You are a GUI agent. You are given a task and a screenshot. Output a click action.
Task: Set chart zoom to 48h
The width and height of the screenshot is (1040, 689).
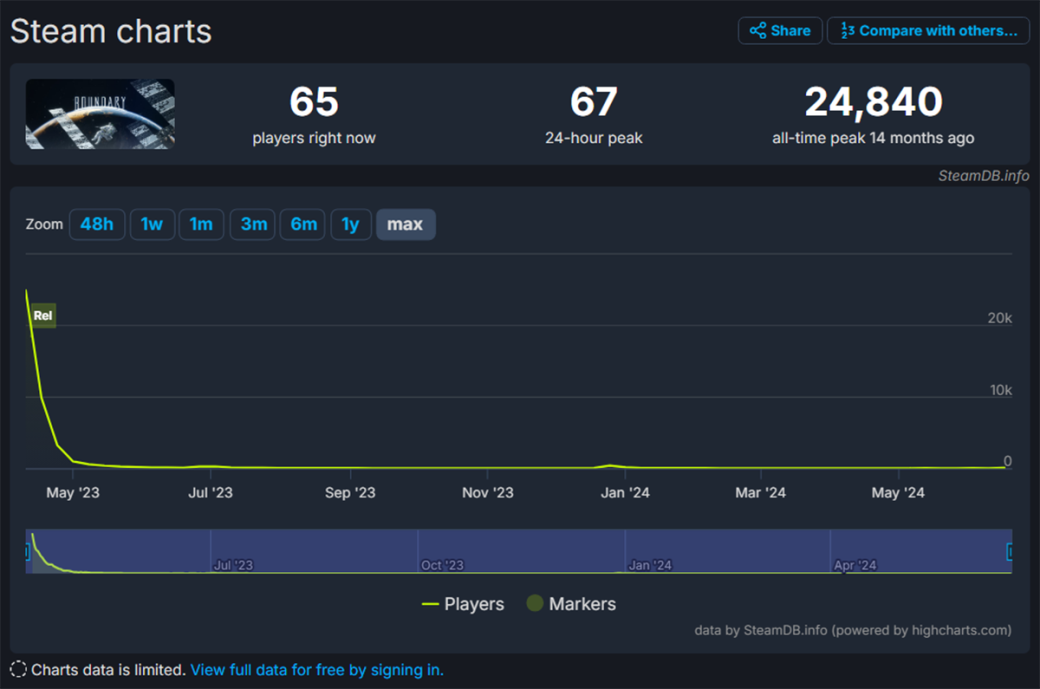point(97,224)
